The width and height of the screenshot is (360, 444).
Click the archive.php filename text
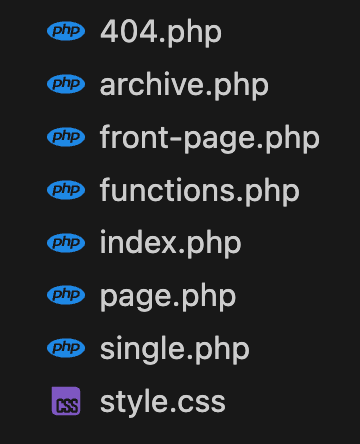click(184, 85)
